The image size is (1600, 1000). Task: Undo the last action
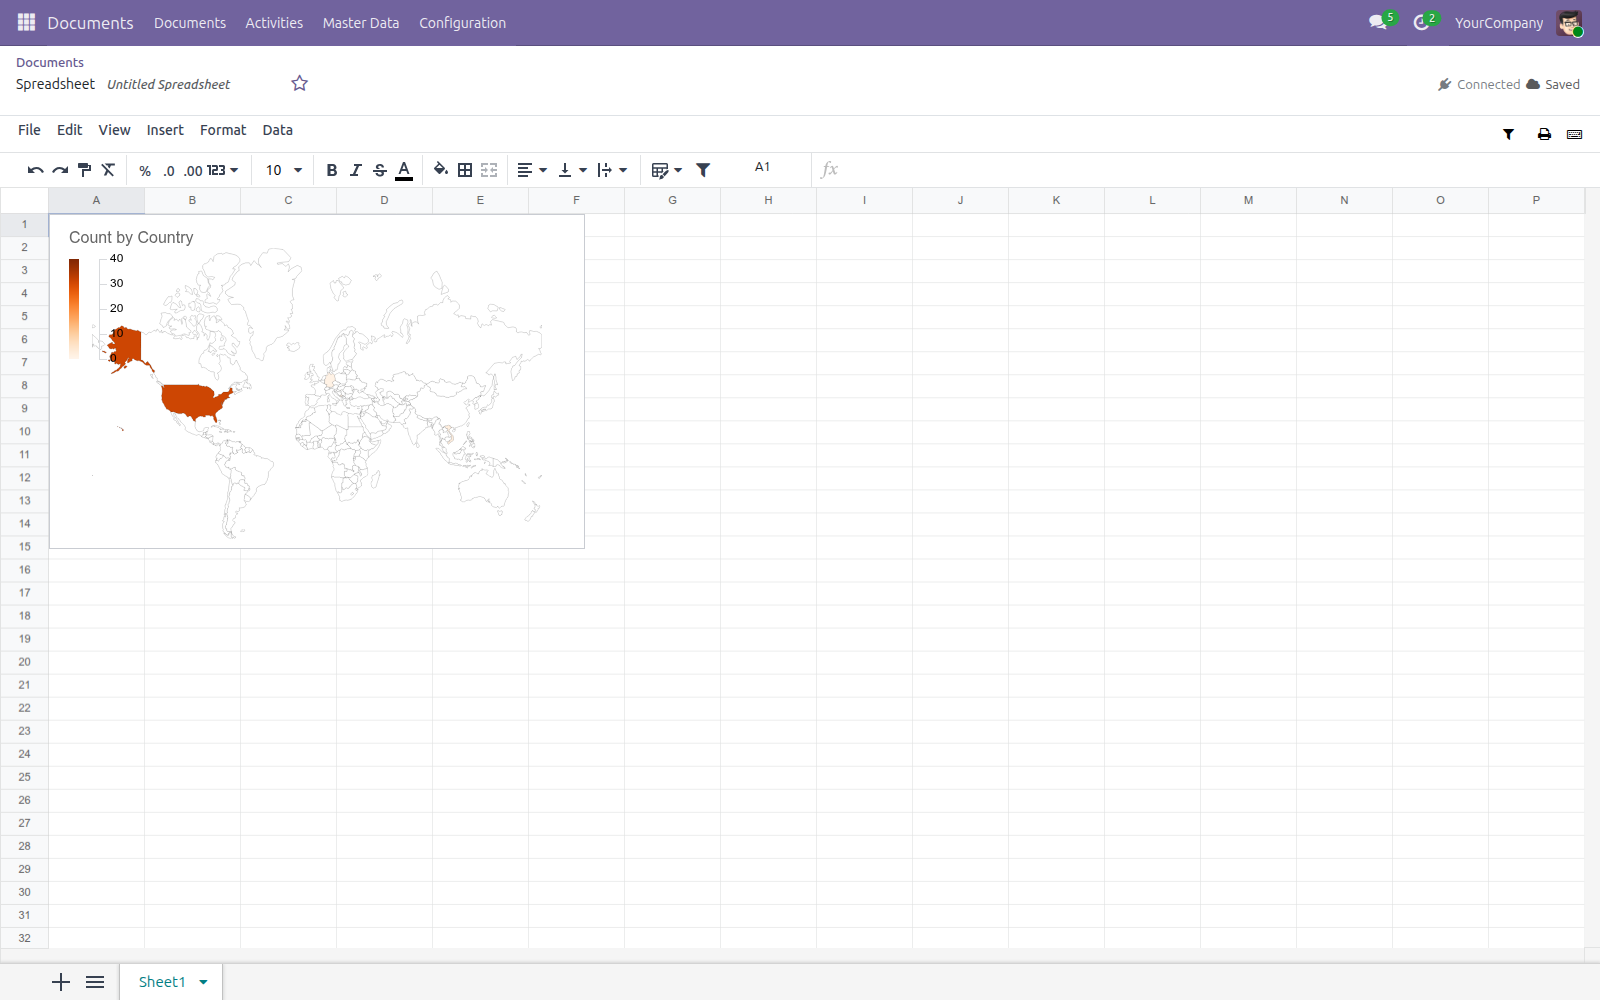click(35, 171)
